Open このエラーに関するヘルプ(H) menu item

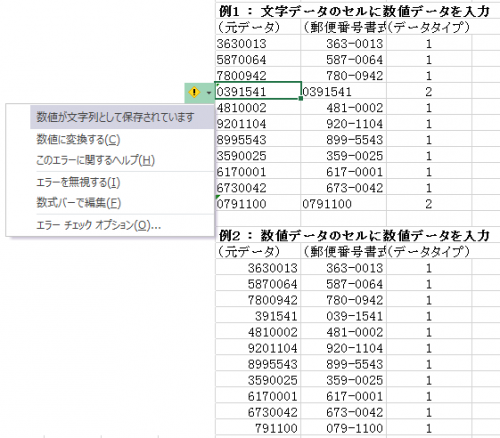[x=95, y=160]
